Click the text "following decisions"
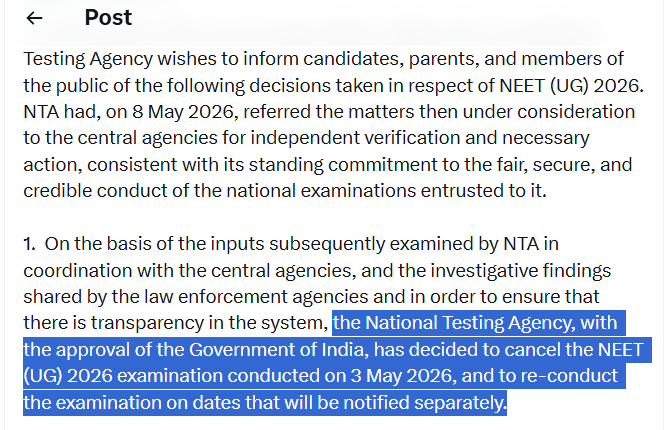664x430 pixels. tap(248, 86)
